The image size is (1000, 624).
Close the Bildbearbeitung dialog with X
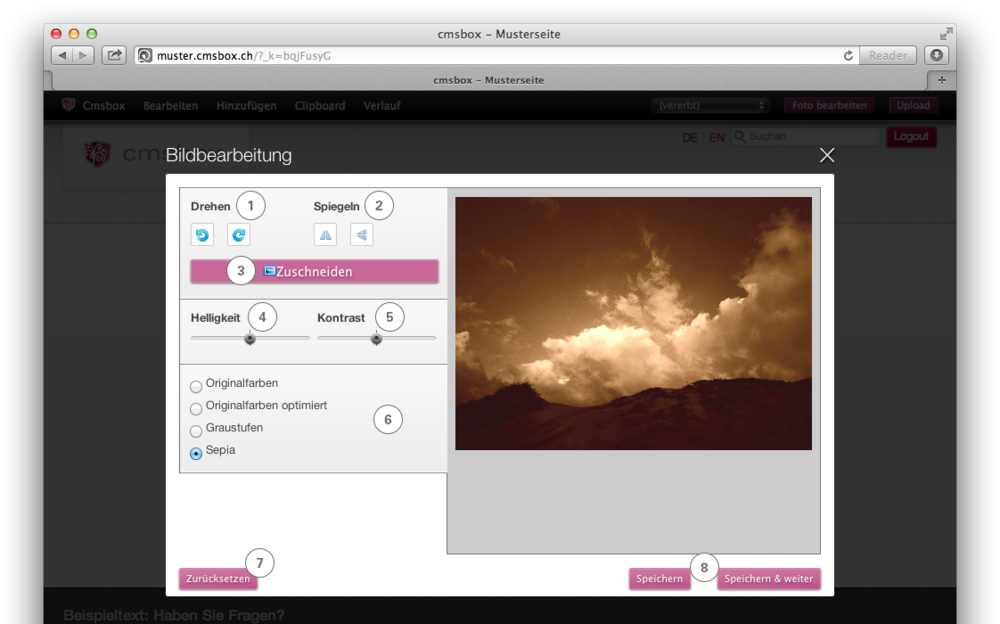(826, 155)
